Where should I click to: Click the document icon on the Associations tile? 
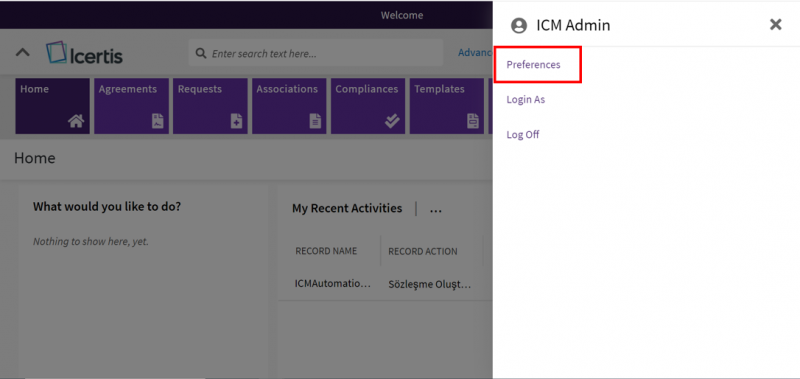[x=316, y=121]
